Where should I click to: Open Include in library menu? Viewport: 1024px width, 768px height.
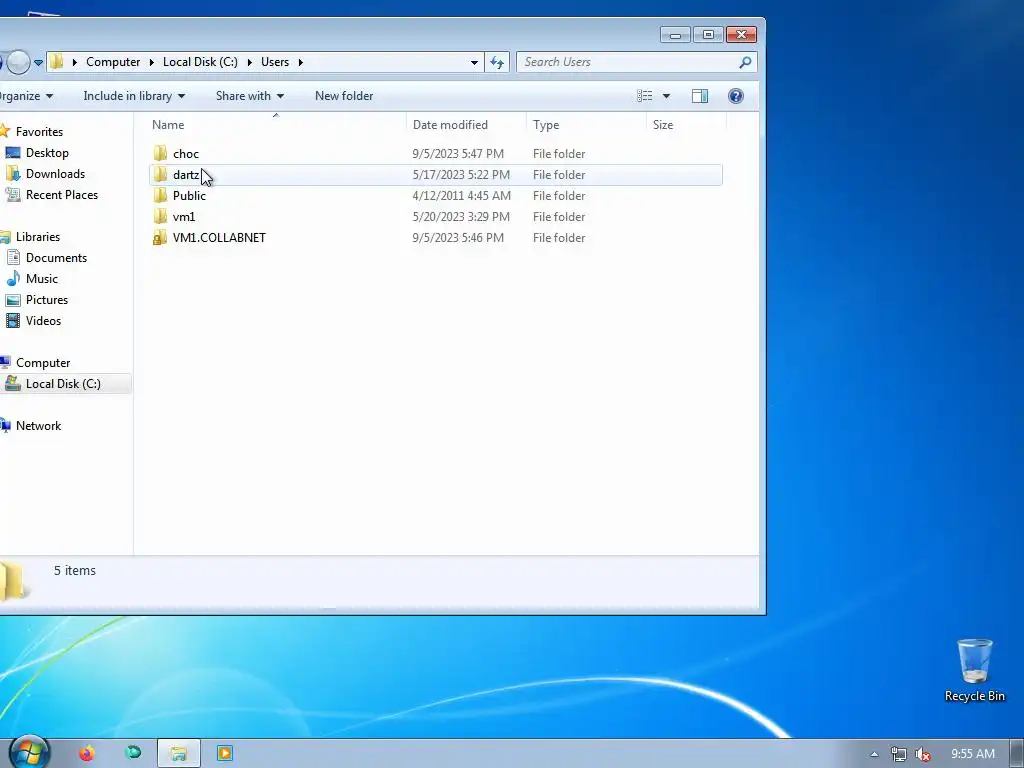tap(134, 96)
